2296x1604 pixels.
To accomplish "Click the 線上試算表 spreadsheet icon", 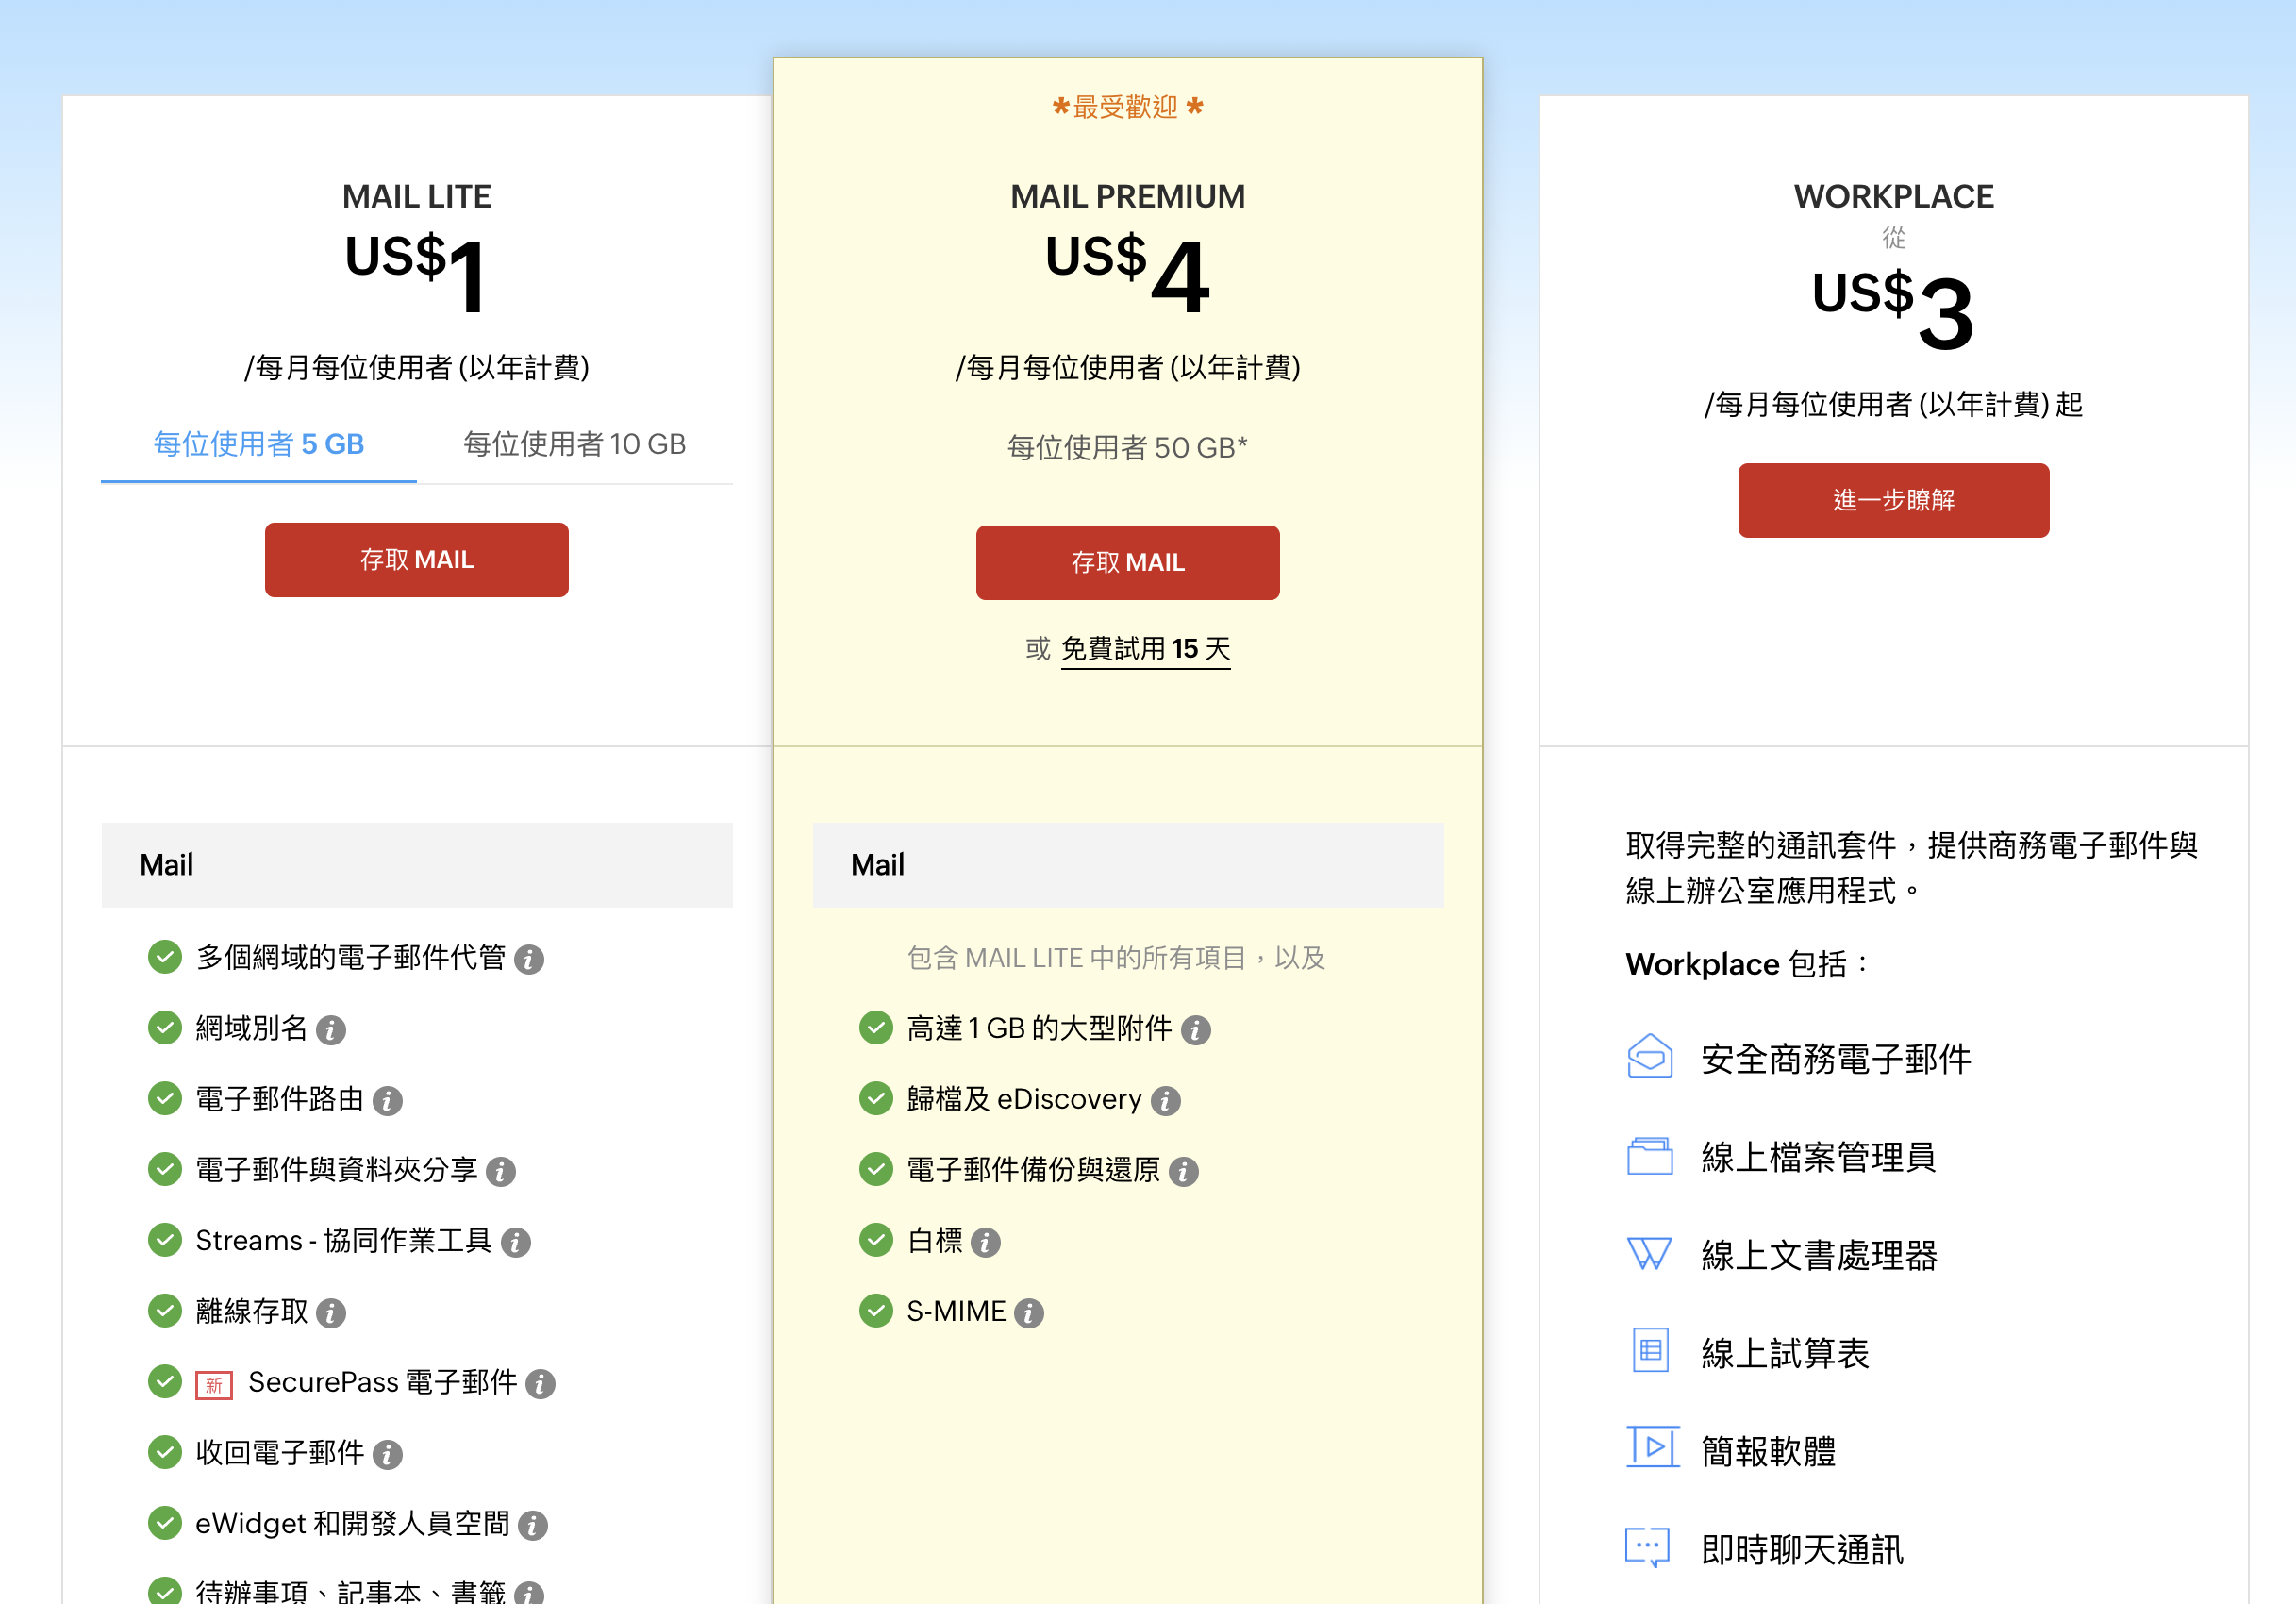I will 1650,1350.
